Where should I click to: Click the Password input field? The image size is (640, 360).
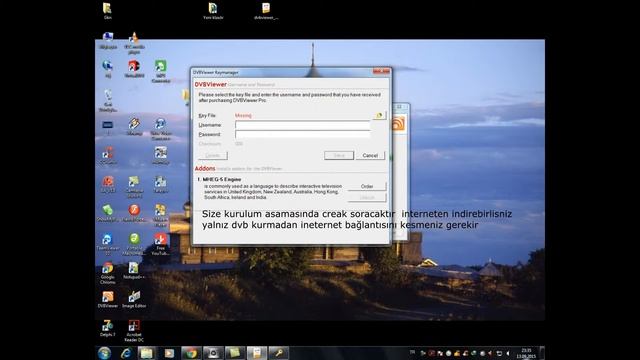(x=302, y=134)
